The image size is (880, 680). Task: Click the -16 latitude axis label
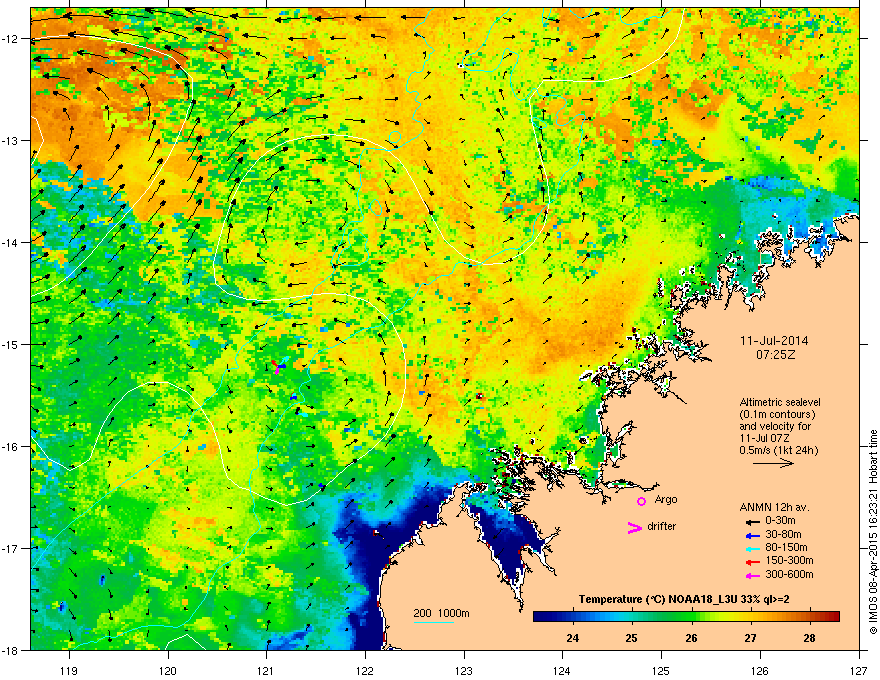coord(11,447)
